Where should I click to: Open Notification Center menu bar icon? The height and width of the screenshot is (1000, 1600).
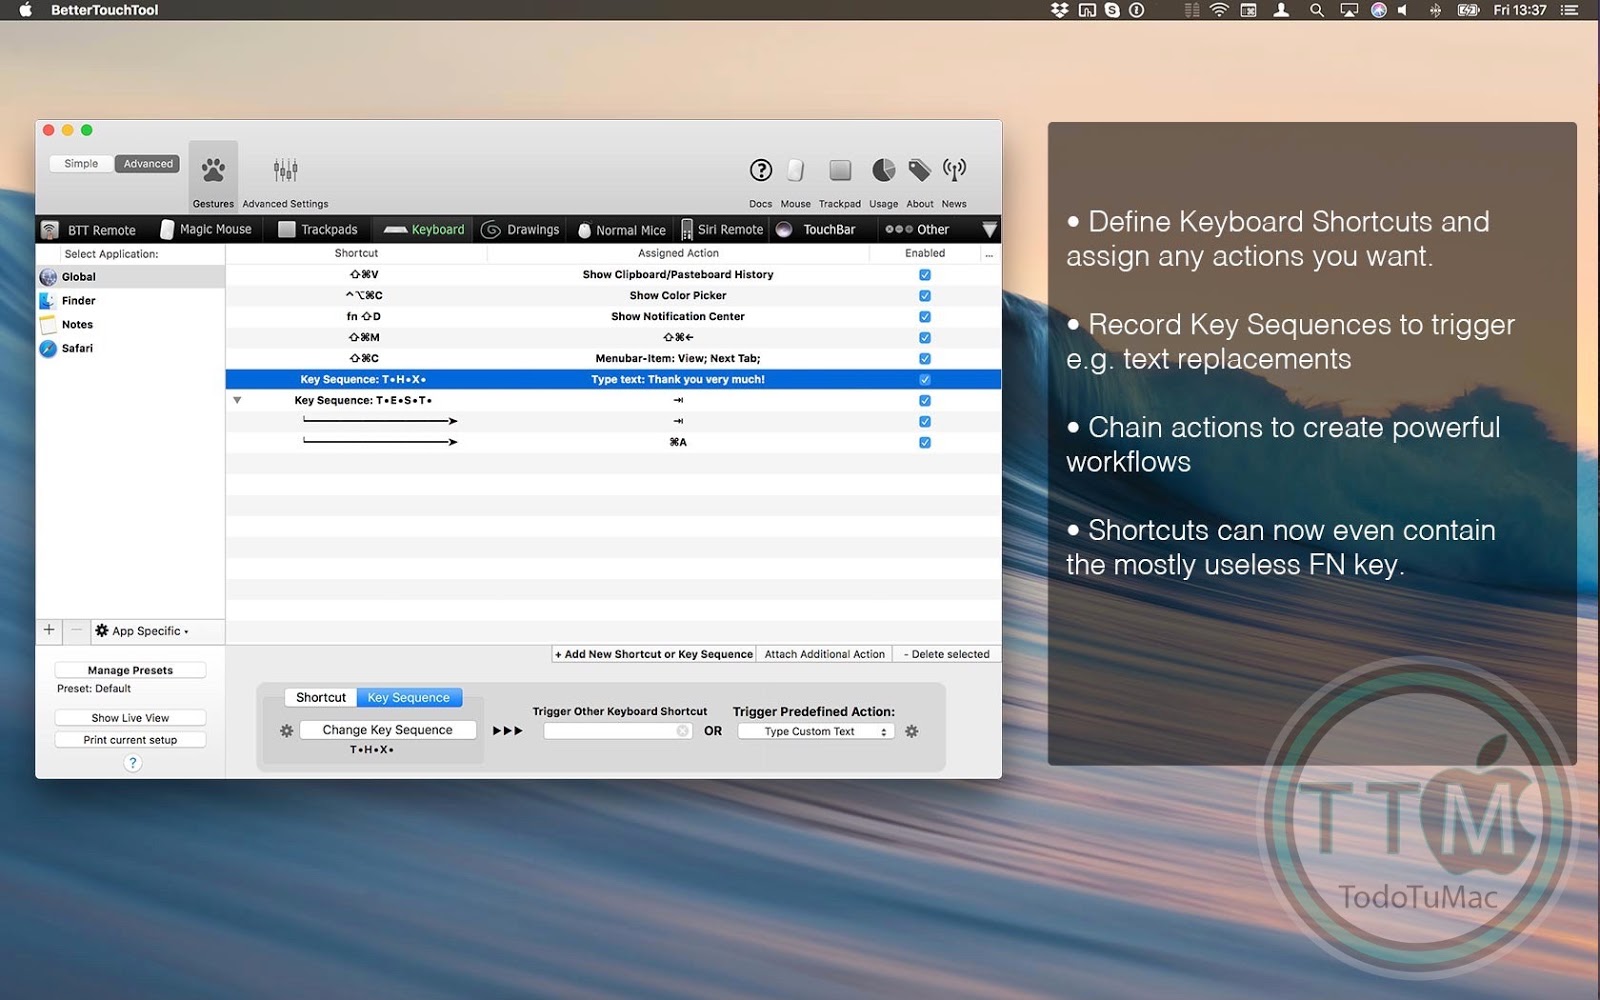[1570, 10]
